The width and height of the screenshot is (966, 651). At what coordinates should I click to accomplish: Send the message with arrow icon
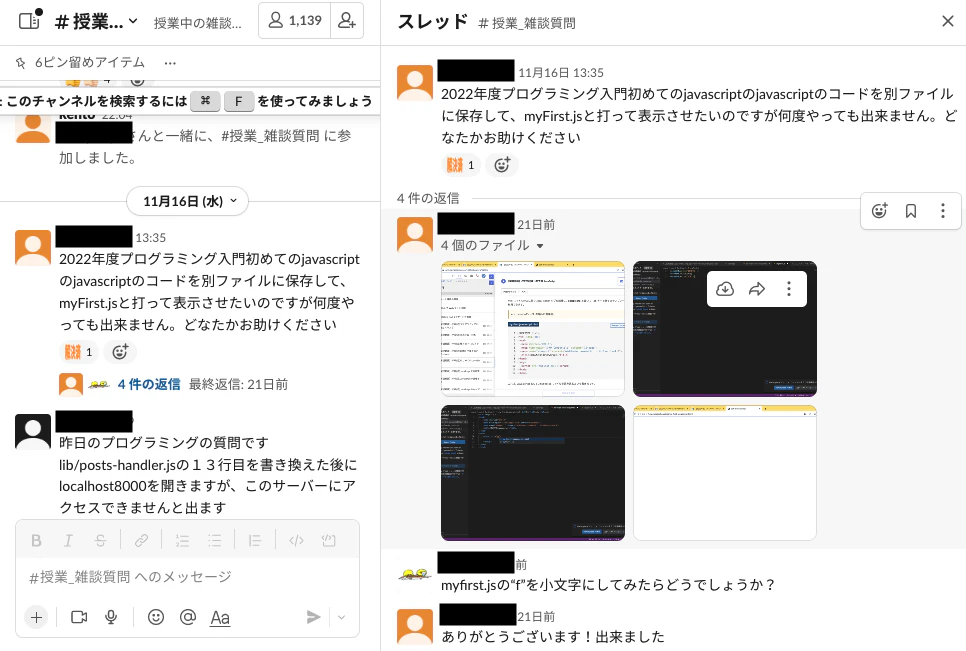[x=314, y=617]
